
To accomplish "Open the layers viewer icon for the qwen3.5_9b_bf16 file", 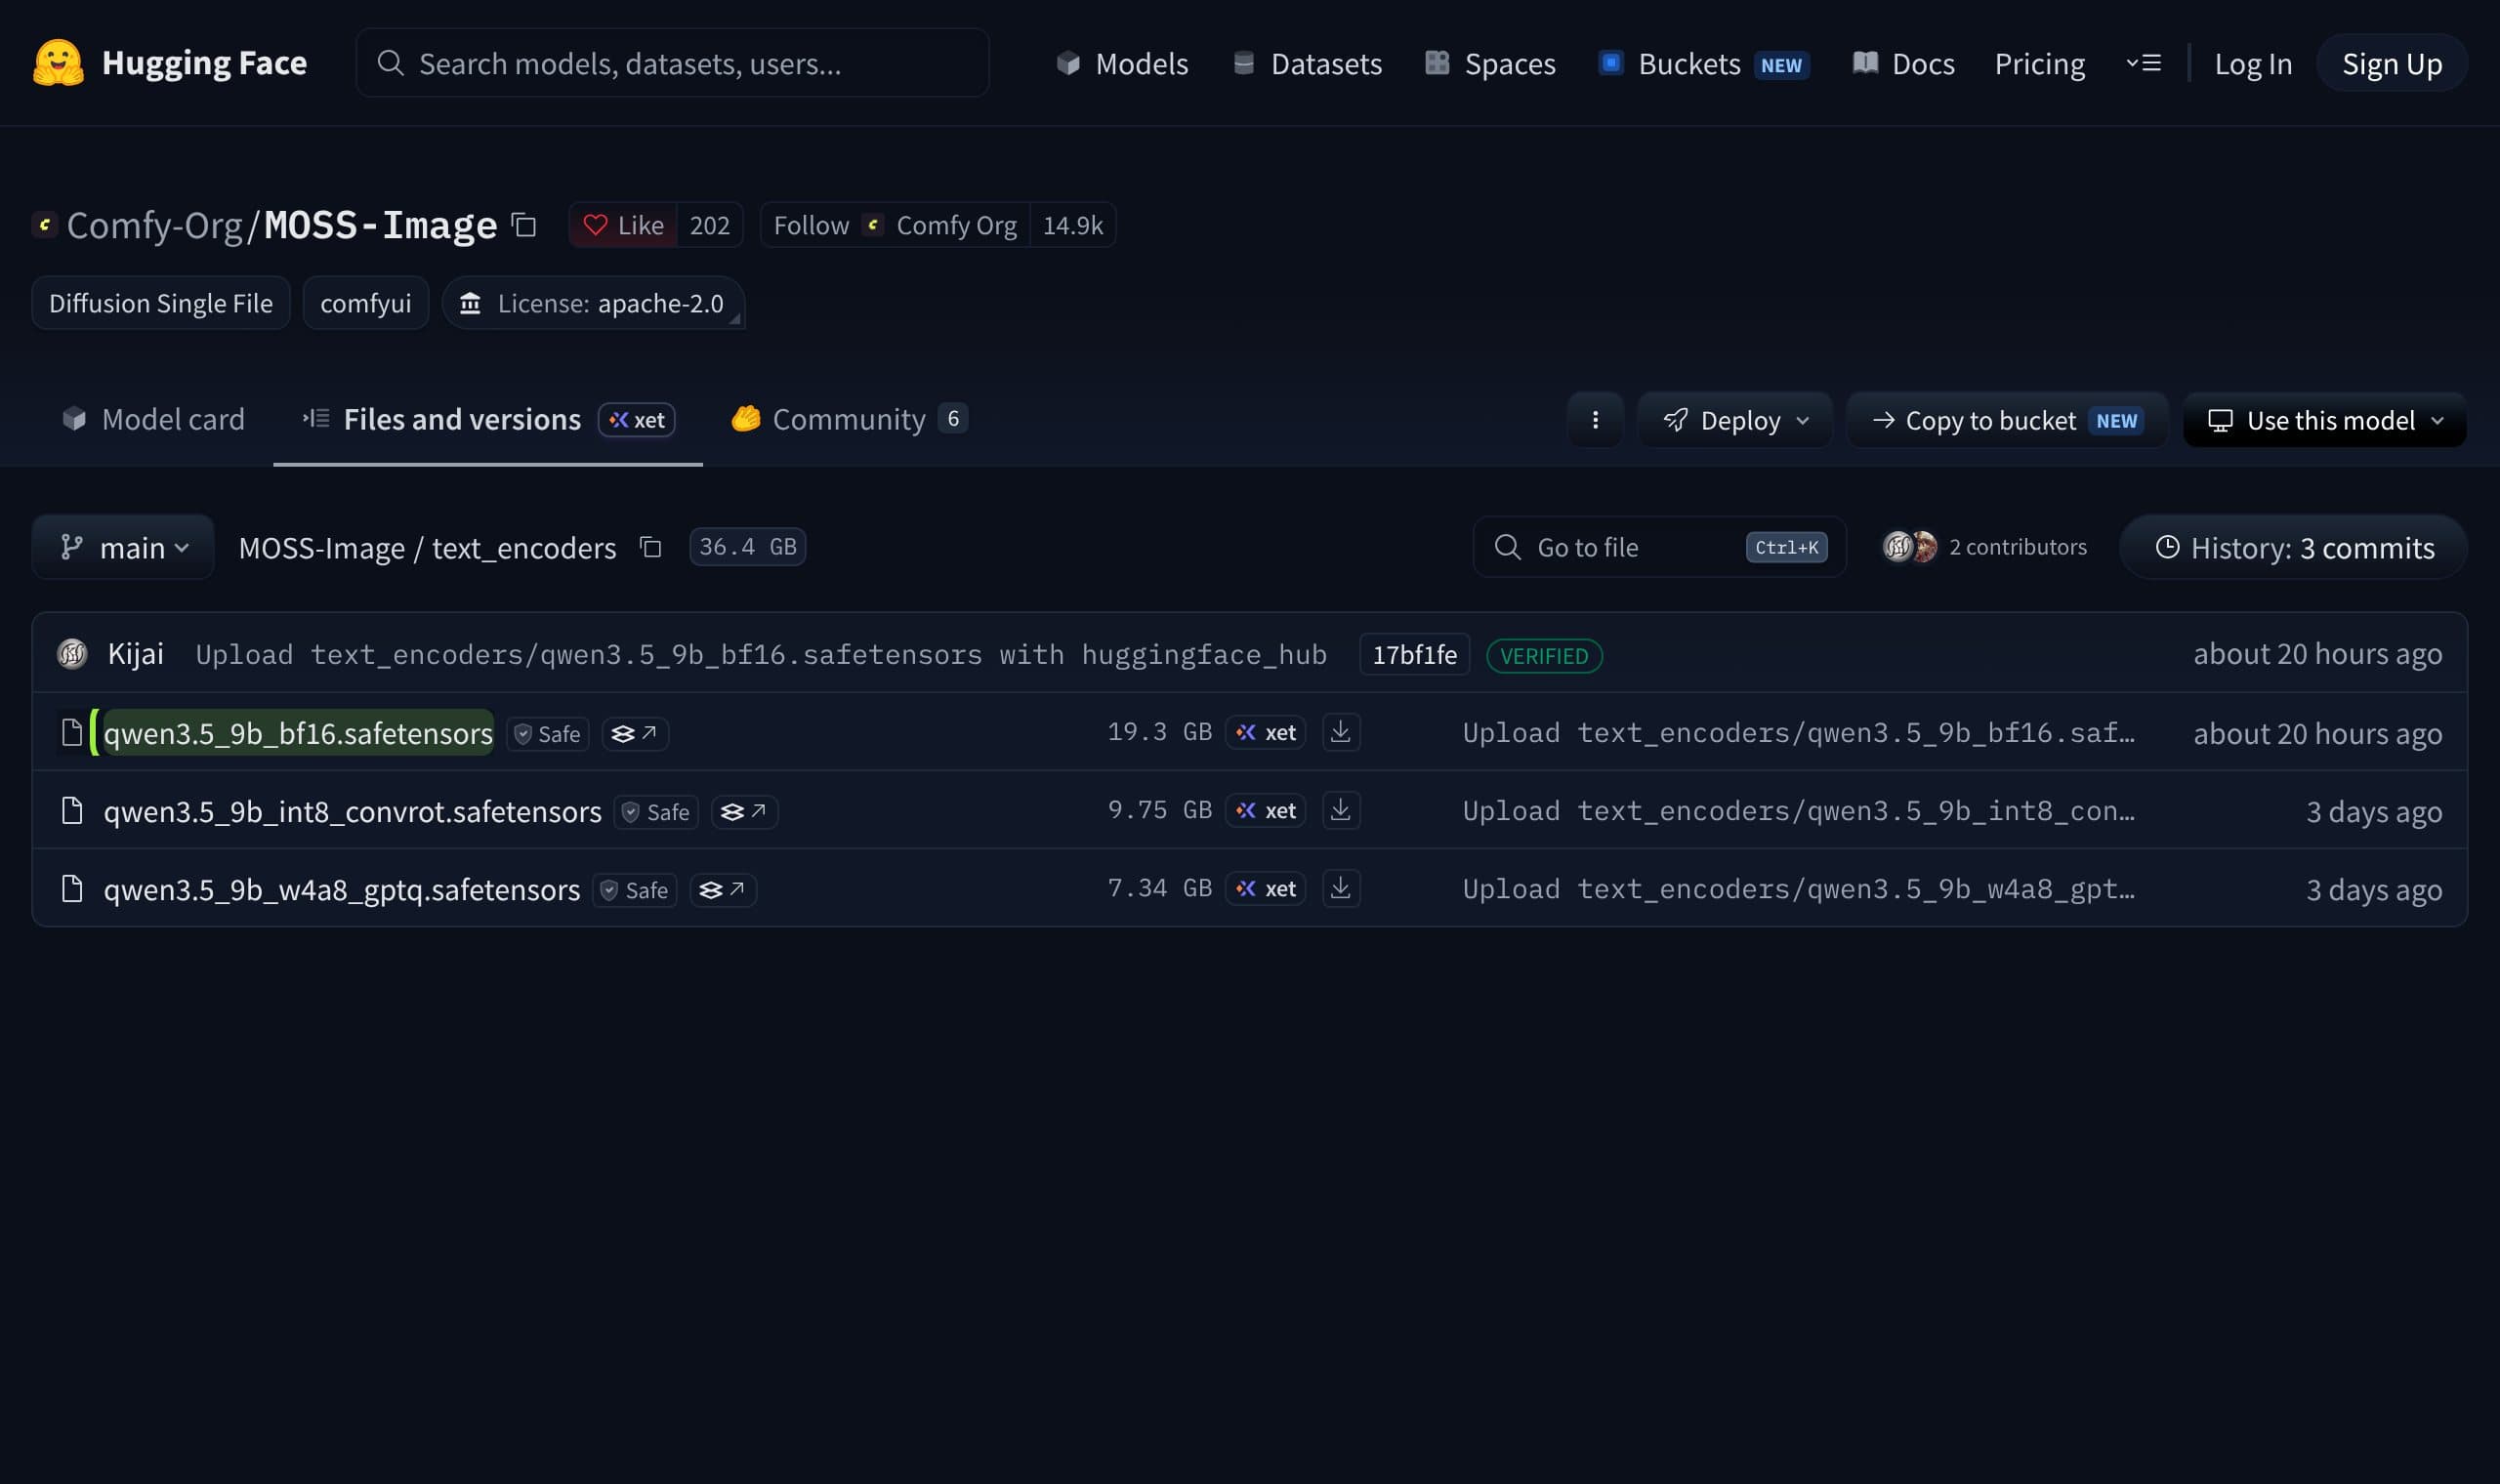I will 635,733.
